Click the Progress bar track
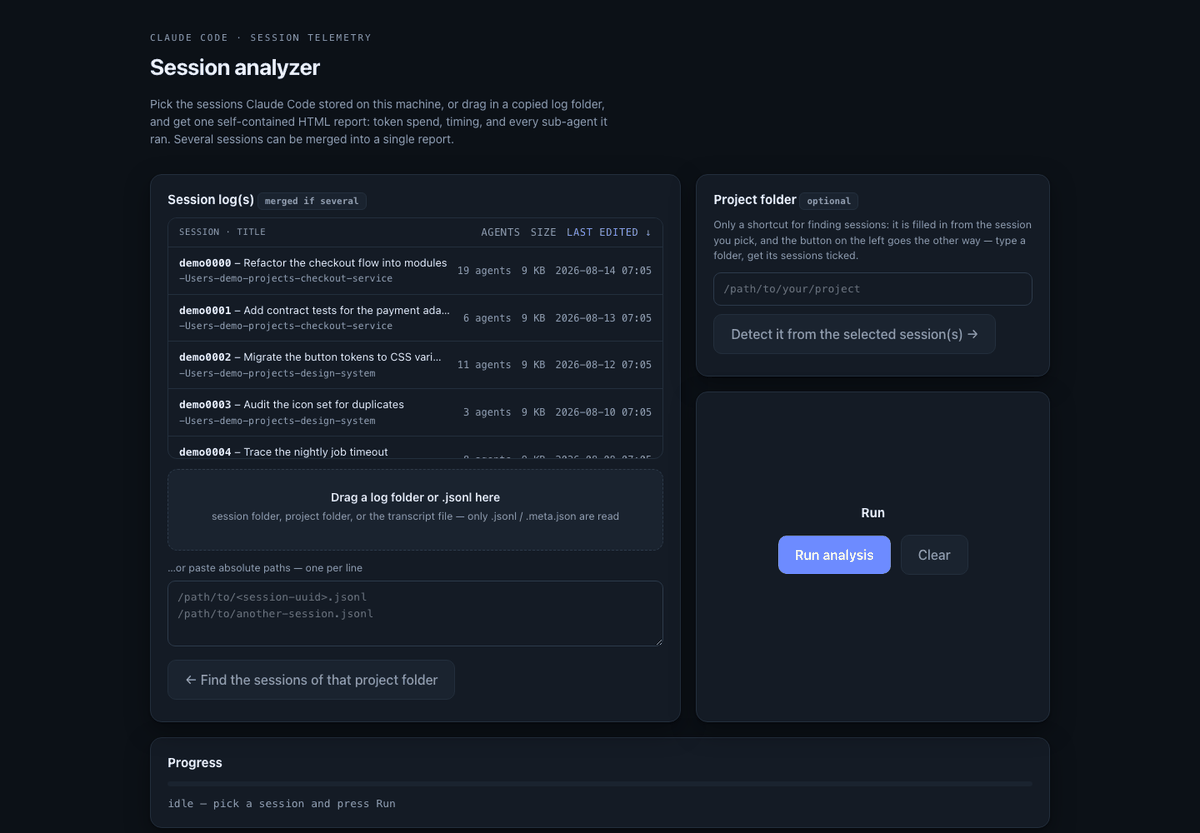Screen dimensions: 1200x833 (600, 783)
